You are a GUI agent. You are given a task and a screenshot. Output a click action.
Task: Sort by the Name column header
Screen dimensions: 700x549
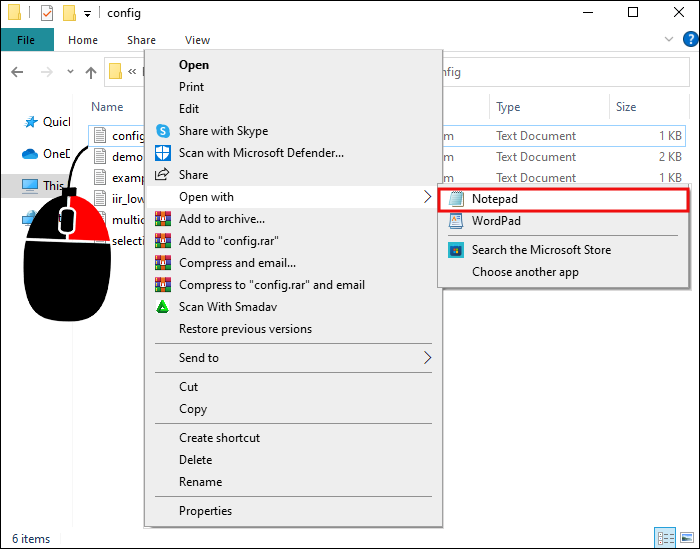point(107,107)
